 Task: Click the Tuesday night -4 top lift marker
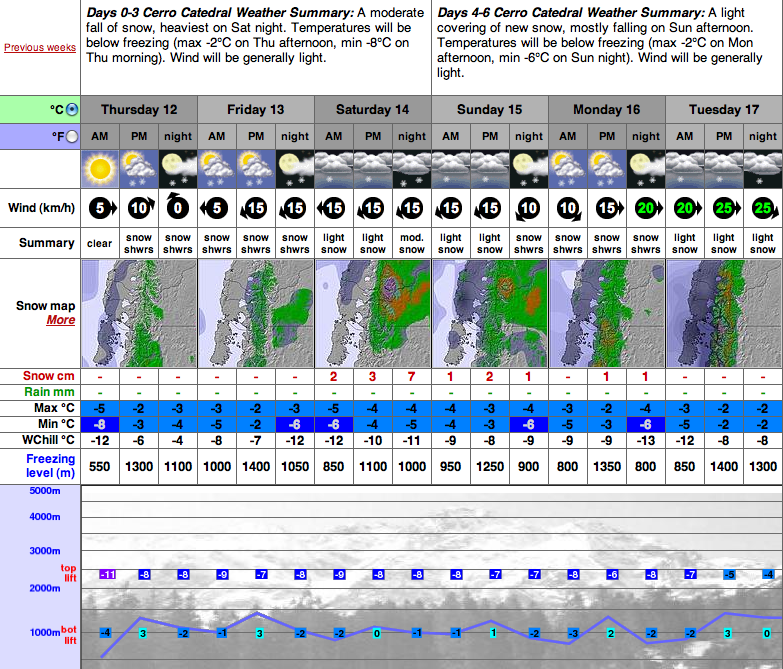pyautogui.click(x=768, y=575)
